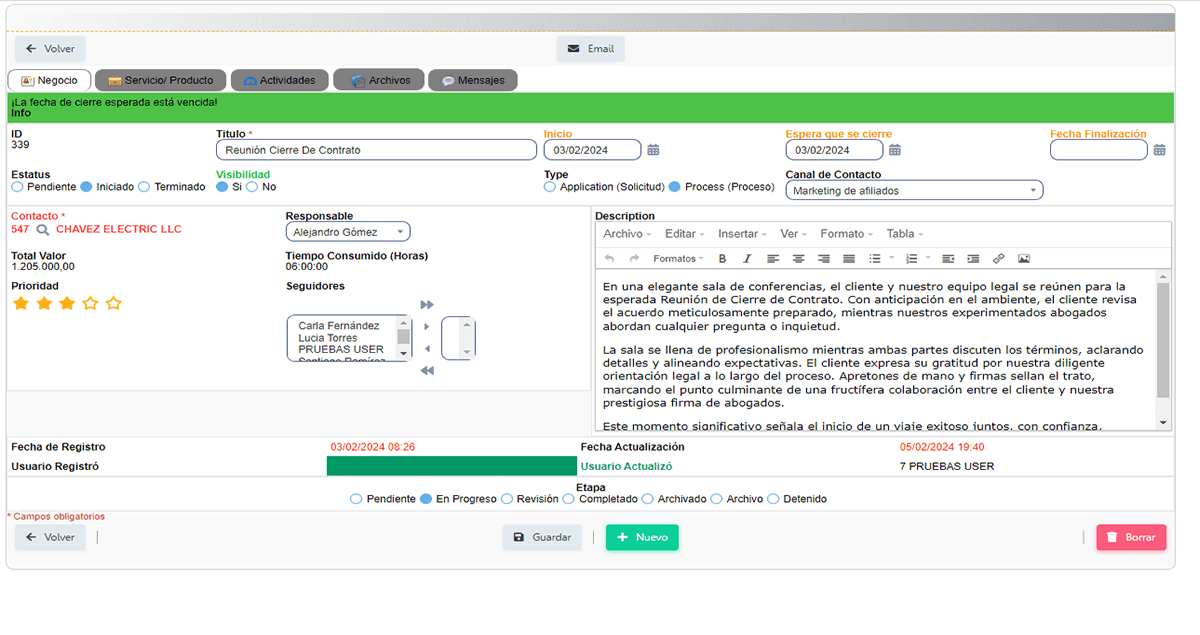Screen dimensions: 1200x635
Task: Open the Editar editor menu
Action: [684, 234]
